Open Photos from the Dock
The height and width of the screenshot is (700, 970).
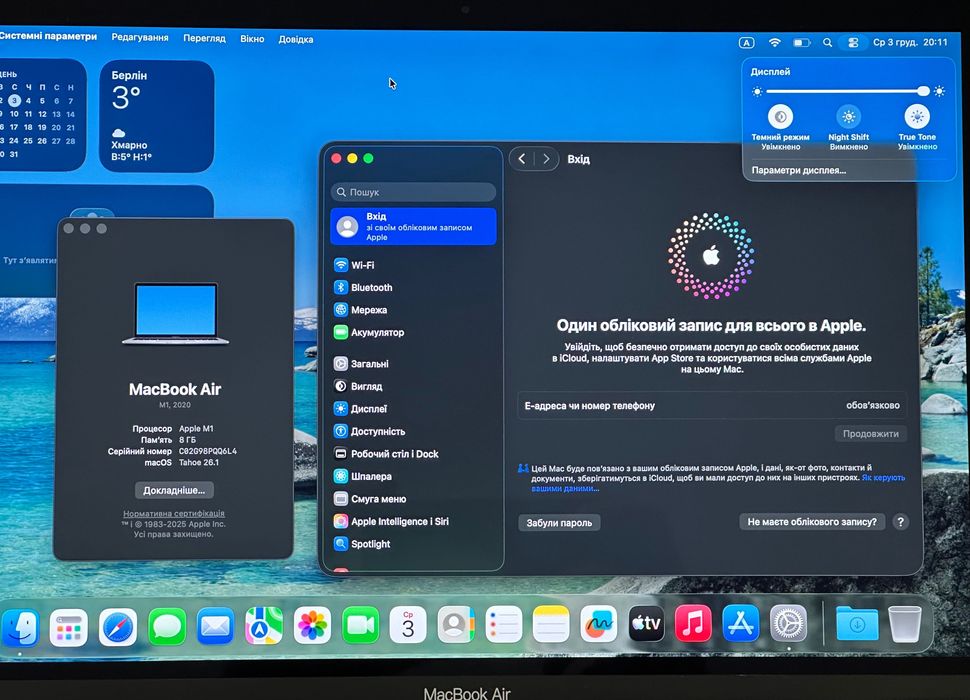click(x=312, y=625)
